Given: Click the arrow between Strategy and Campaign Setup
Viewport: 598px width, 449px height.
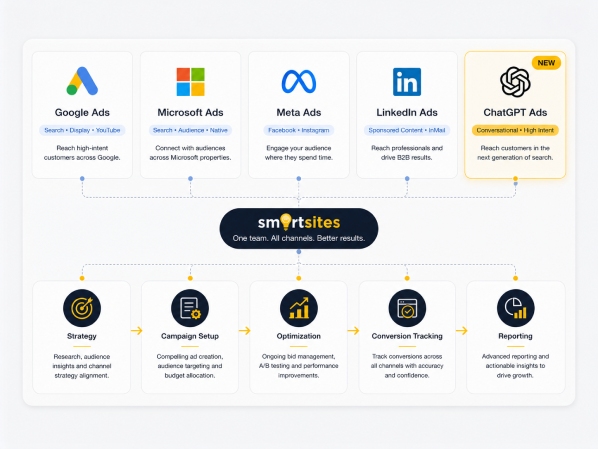Looking at the screenshot, I should pyautogui.click(x=137, y=330).
